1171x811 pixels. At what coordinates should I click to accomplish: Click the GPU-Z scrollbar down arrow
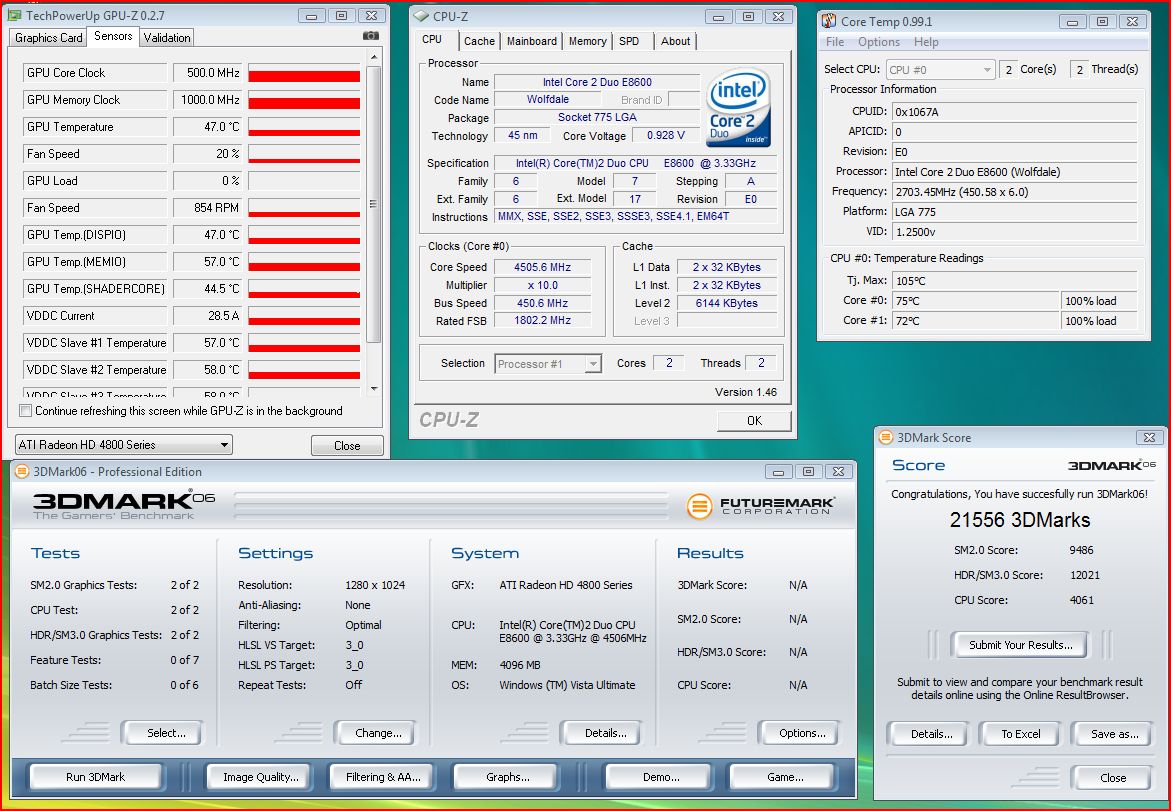click(374, 388)
